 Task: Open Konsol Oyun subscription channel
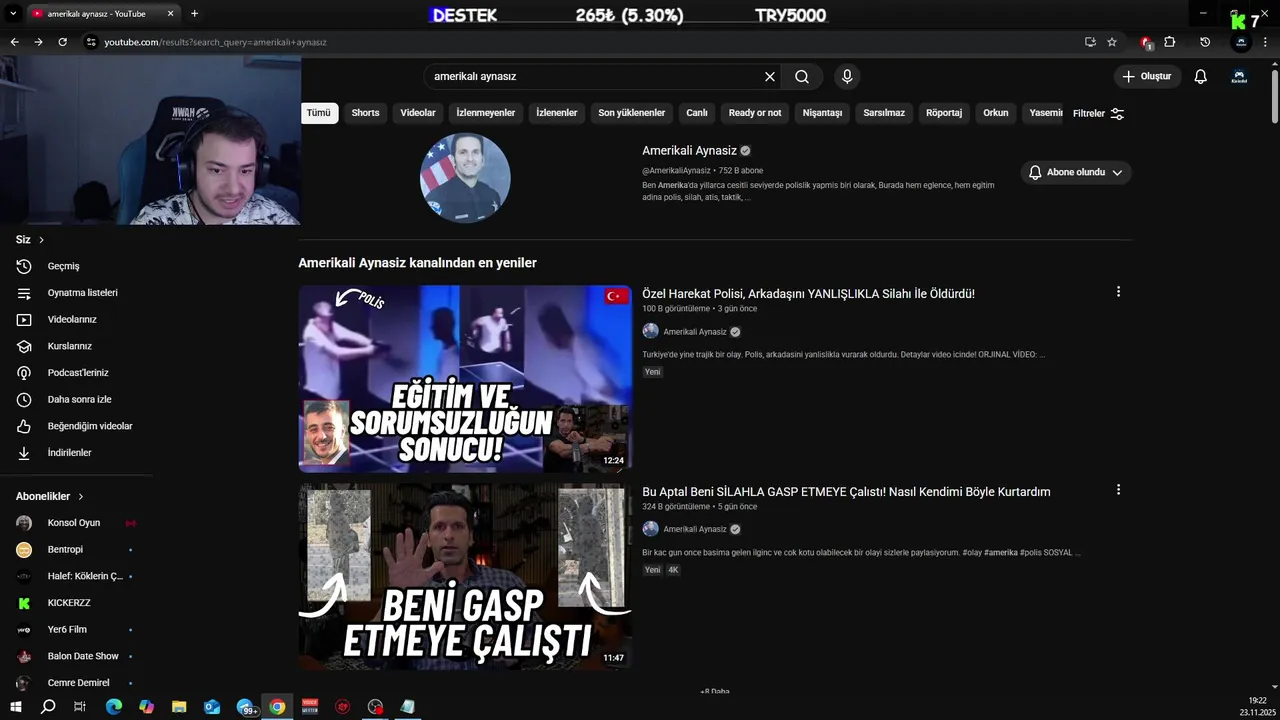click(76, 523)
